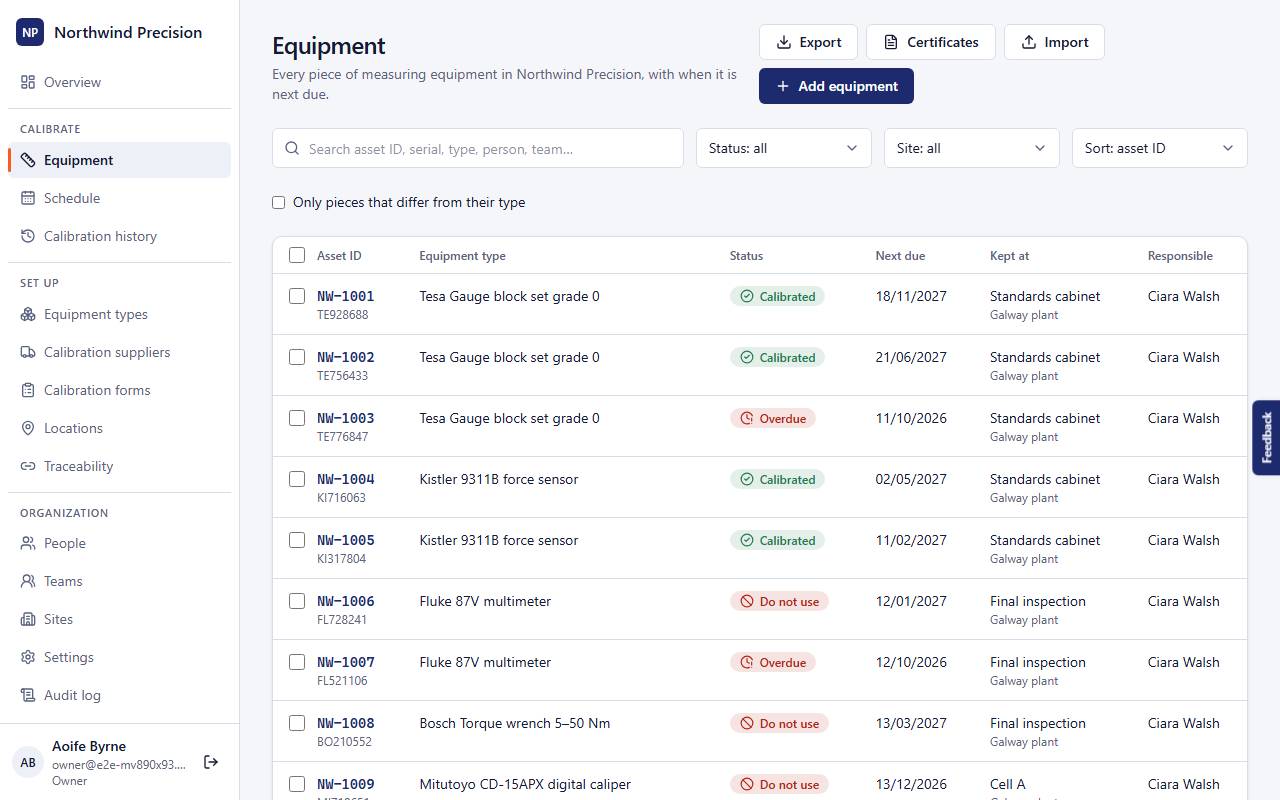Click Add equipment
This screenshot has width=1280, height=800.
[x=836, y=86]
